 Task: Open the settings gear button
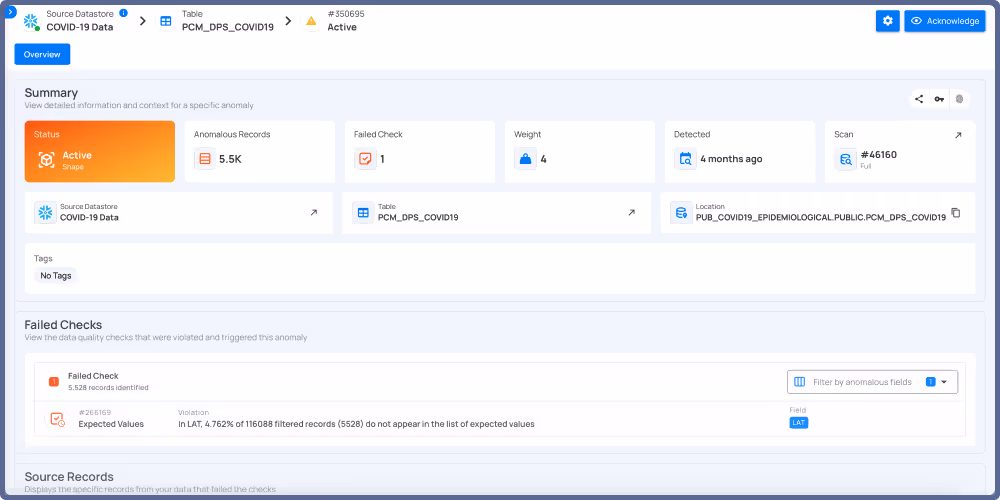click(x=888, y=21)
